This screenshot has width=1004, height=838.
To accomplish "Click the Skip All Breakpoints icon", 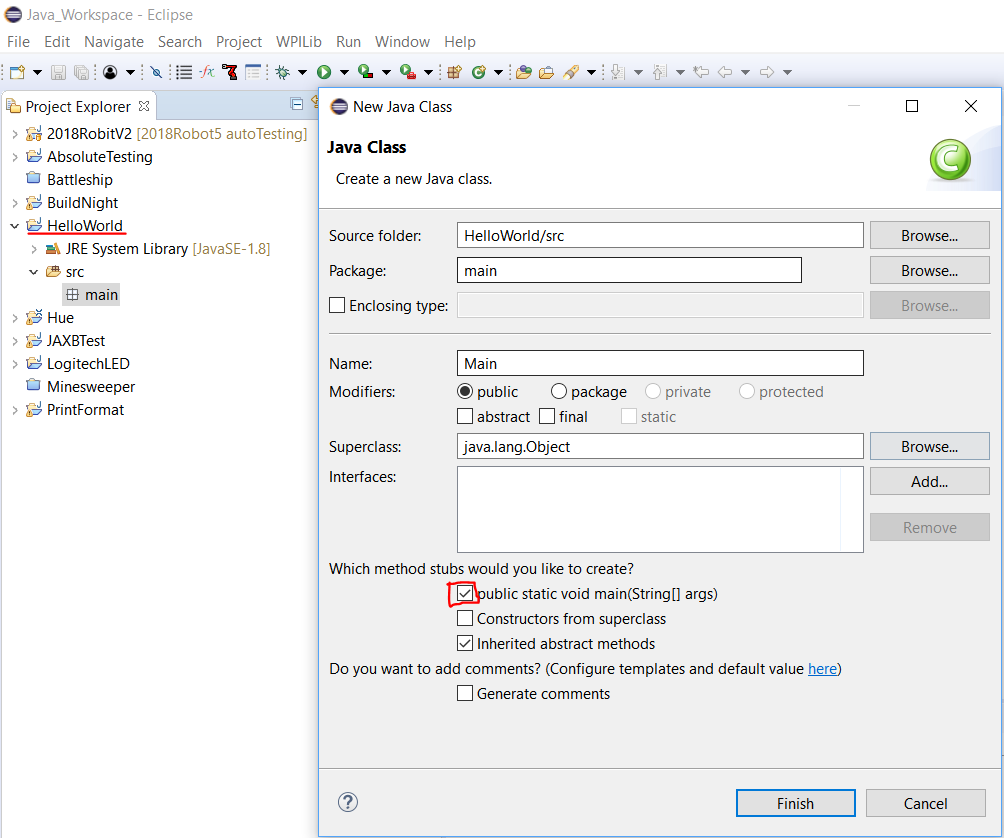I will tap(156, 72).
